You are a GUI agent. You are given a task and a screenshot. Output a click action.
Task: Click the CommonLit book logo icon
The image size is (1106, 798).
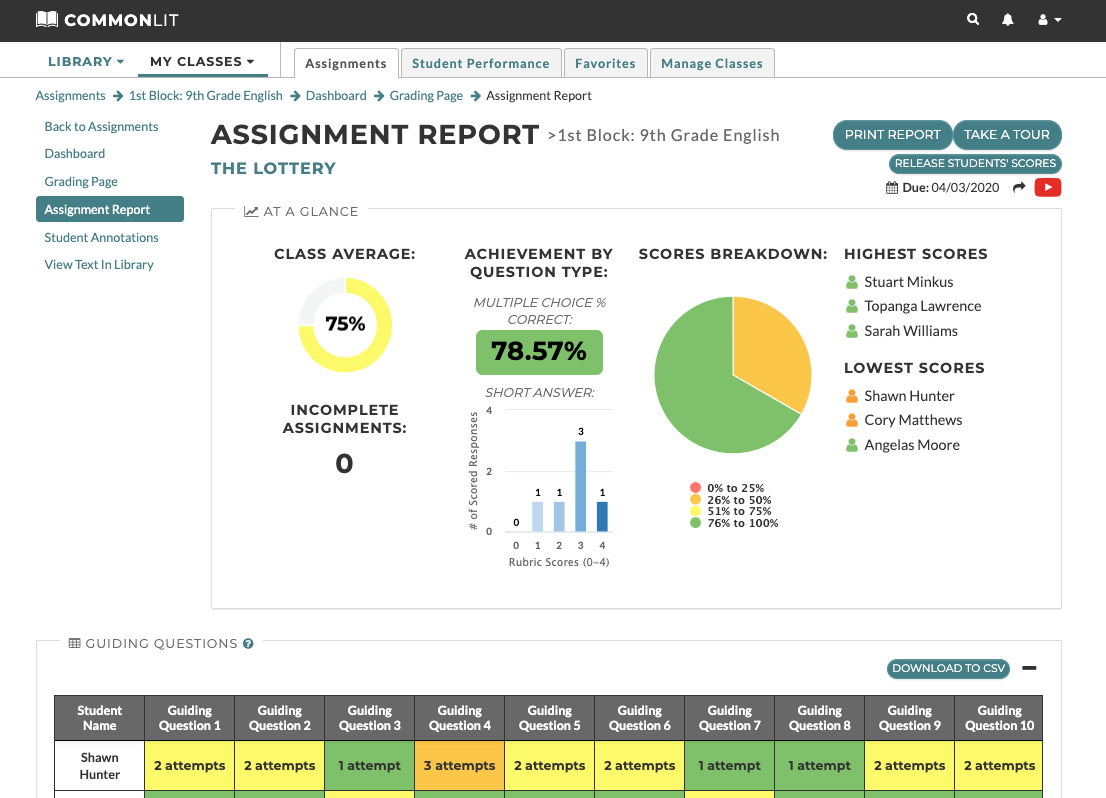click(x=47, y=19)
